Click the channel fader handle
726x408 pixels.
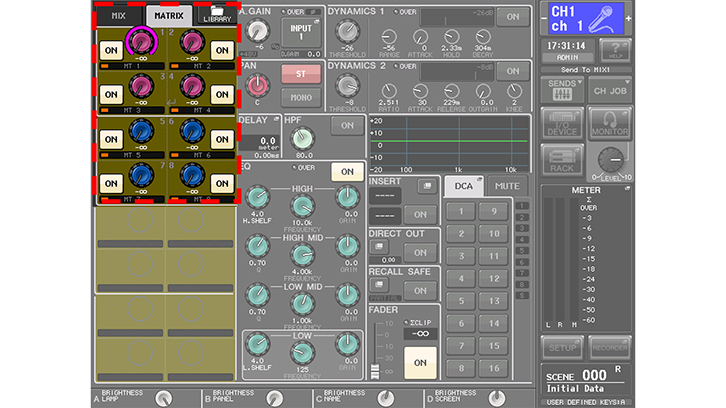coord(375,371)
